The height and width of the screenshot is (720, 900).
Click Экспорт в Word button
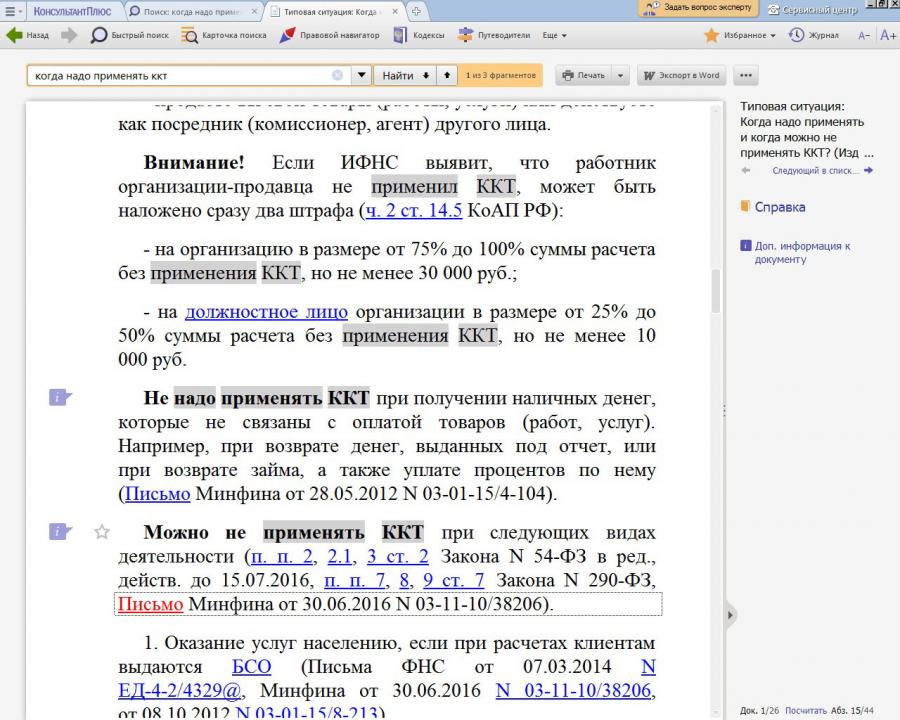pos(682,75)
